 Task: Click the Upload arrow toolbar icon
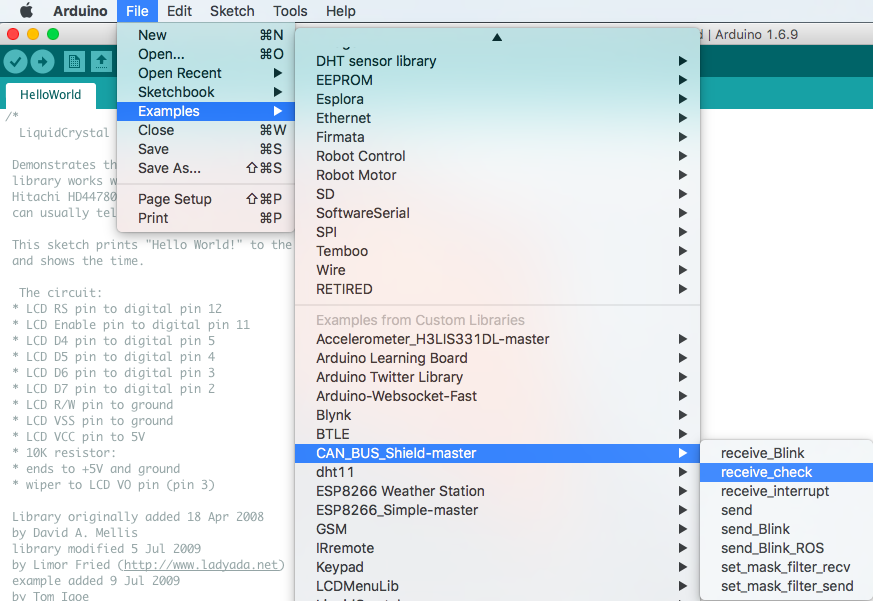(x=43, y=62)
